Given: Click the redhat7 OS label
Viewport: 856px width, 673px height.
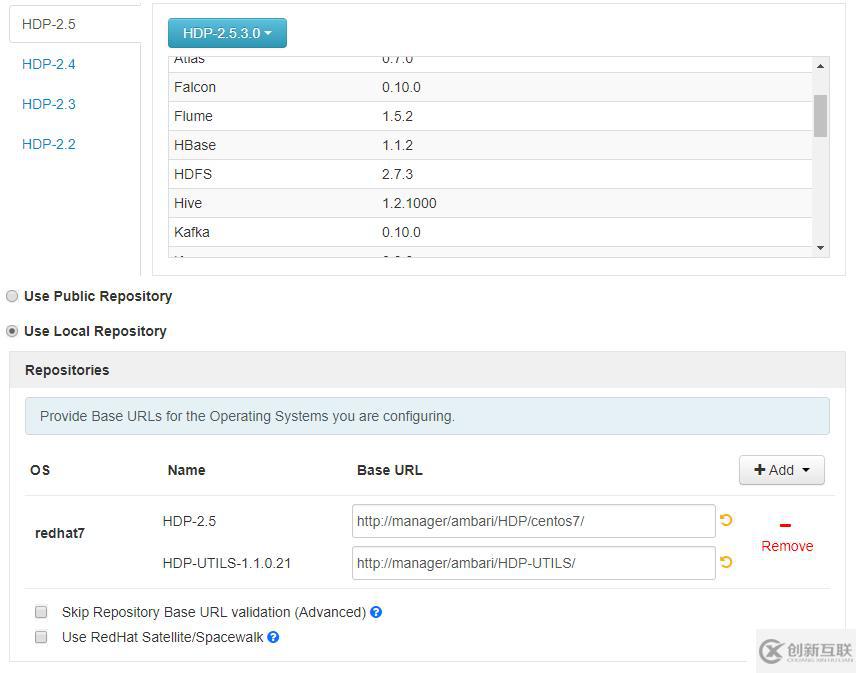Looking at the screenshot, I should click(60, 533).
